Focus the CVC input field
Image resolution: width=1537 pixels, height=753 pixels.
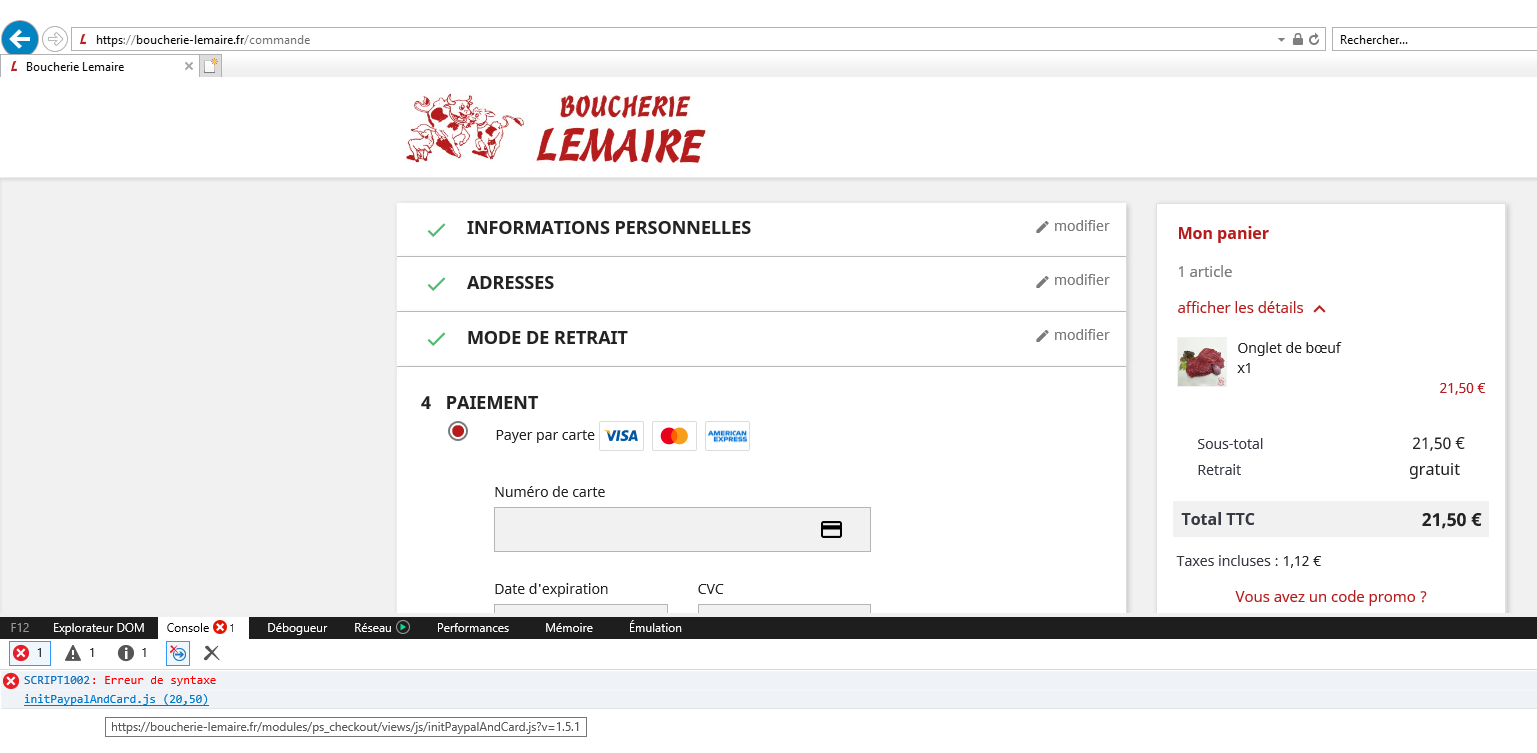point(784,608)
